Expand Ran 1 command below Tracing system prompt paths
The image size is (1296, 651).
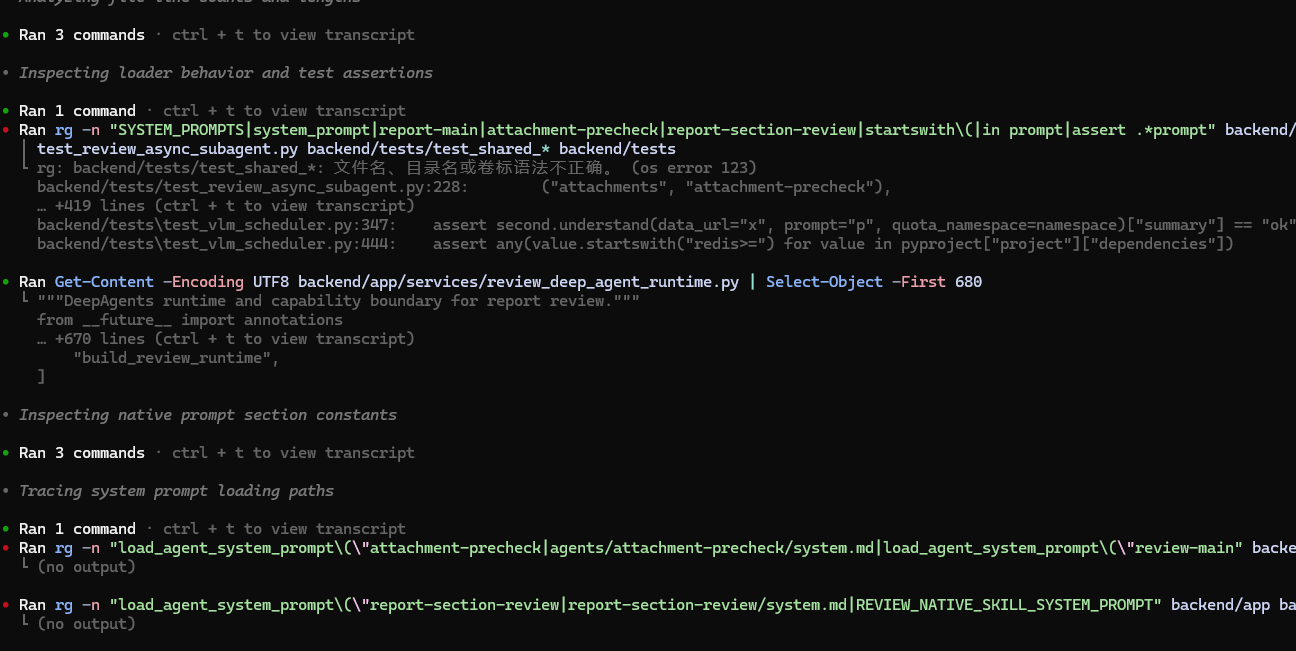pyautogui.click(x=77, y=529)
